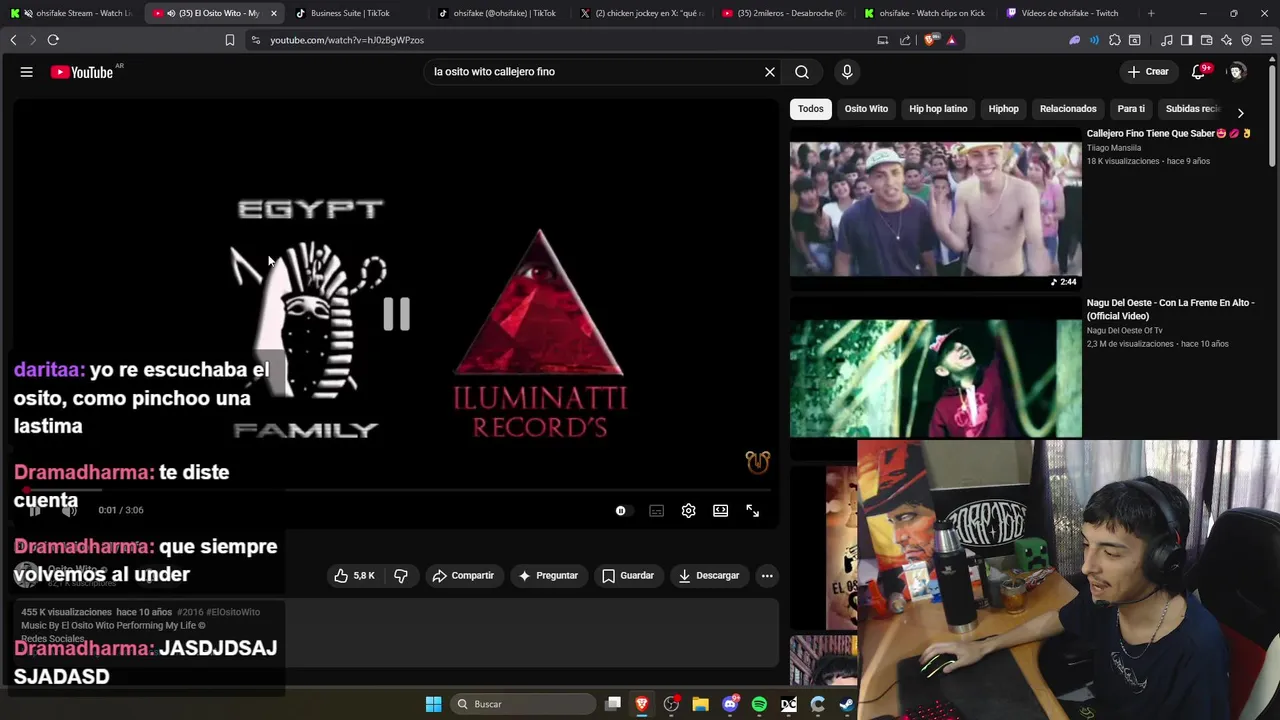1280x720 pixels.
Task: Open Spotify from the taskbar
Action: point(759,704)
